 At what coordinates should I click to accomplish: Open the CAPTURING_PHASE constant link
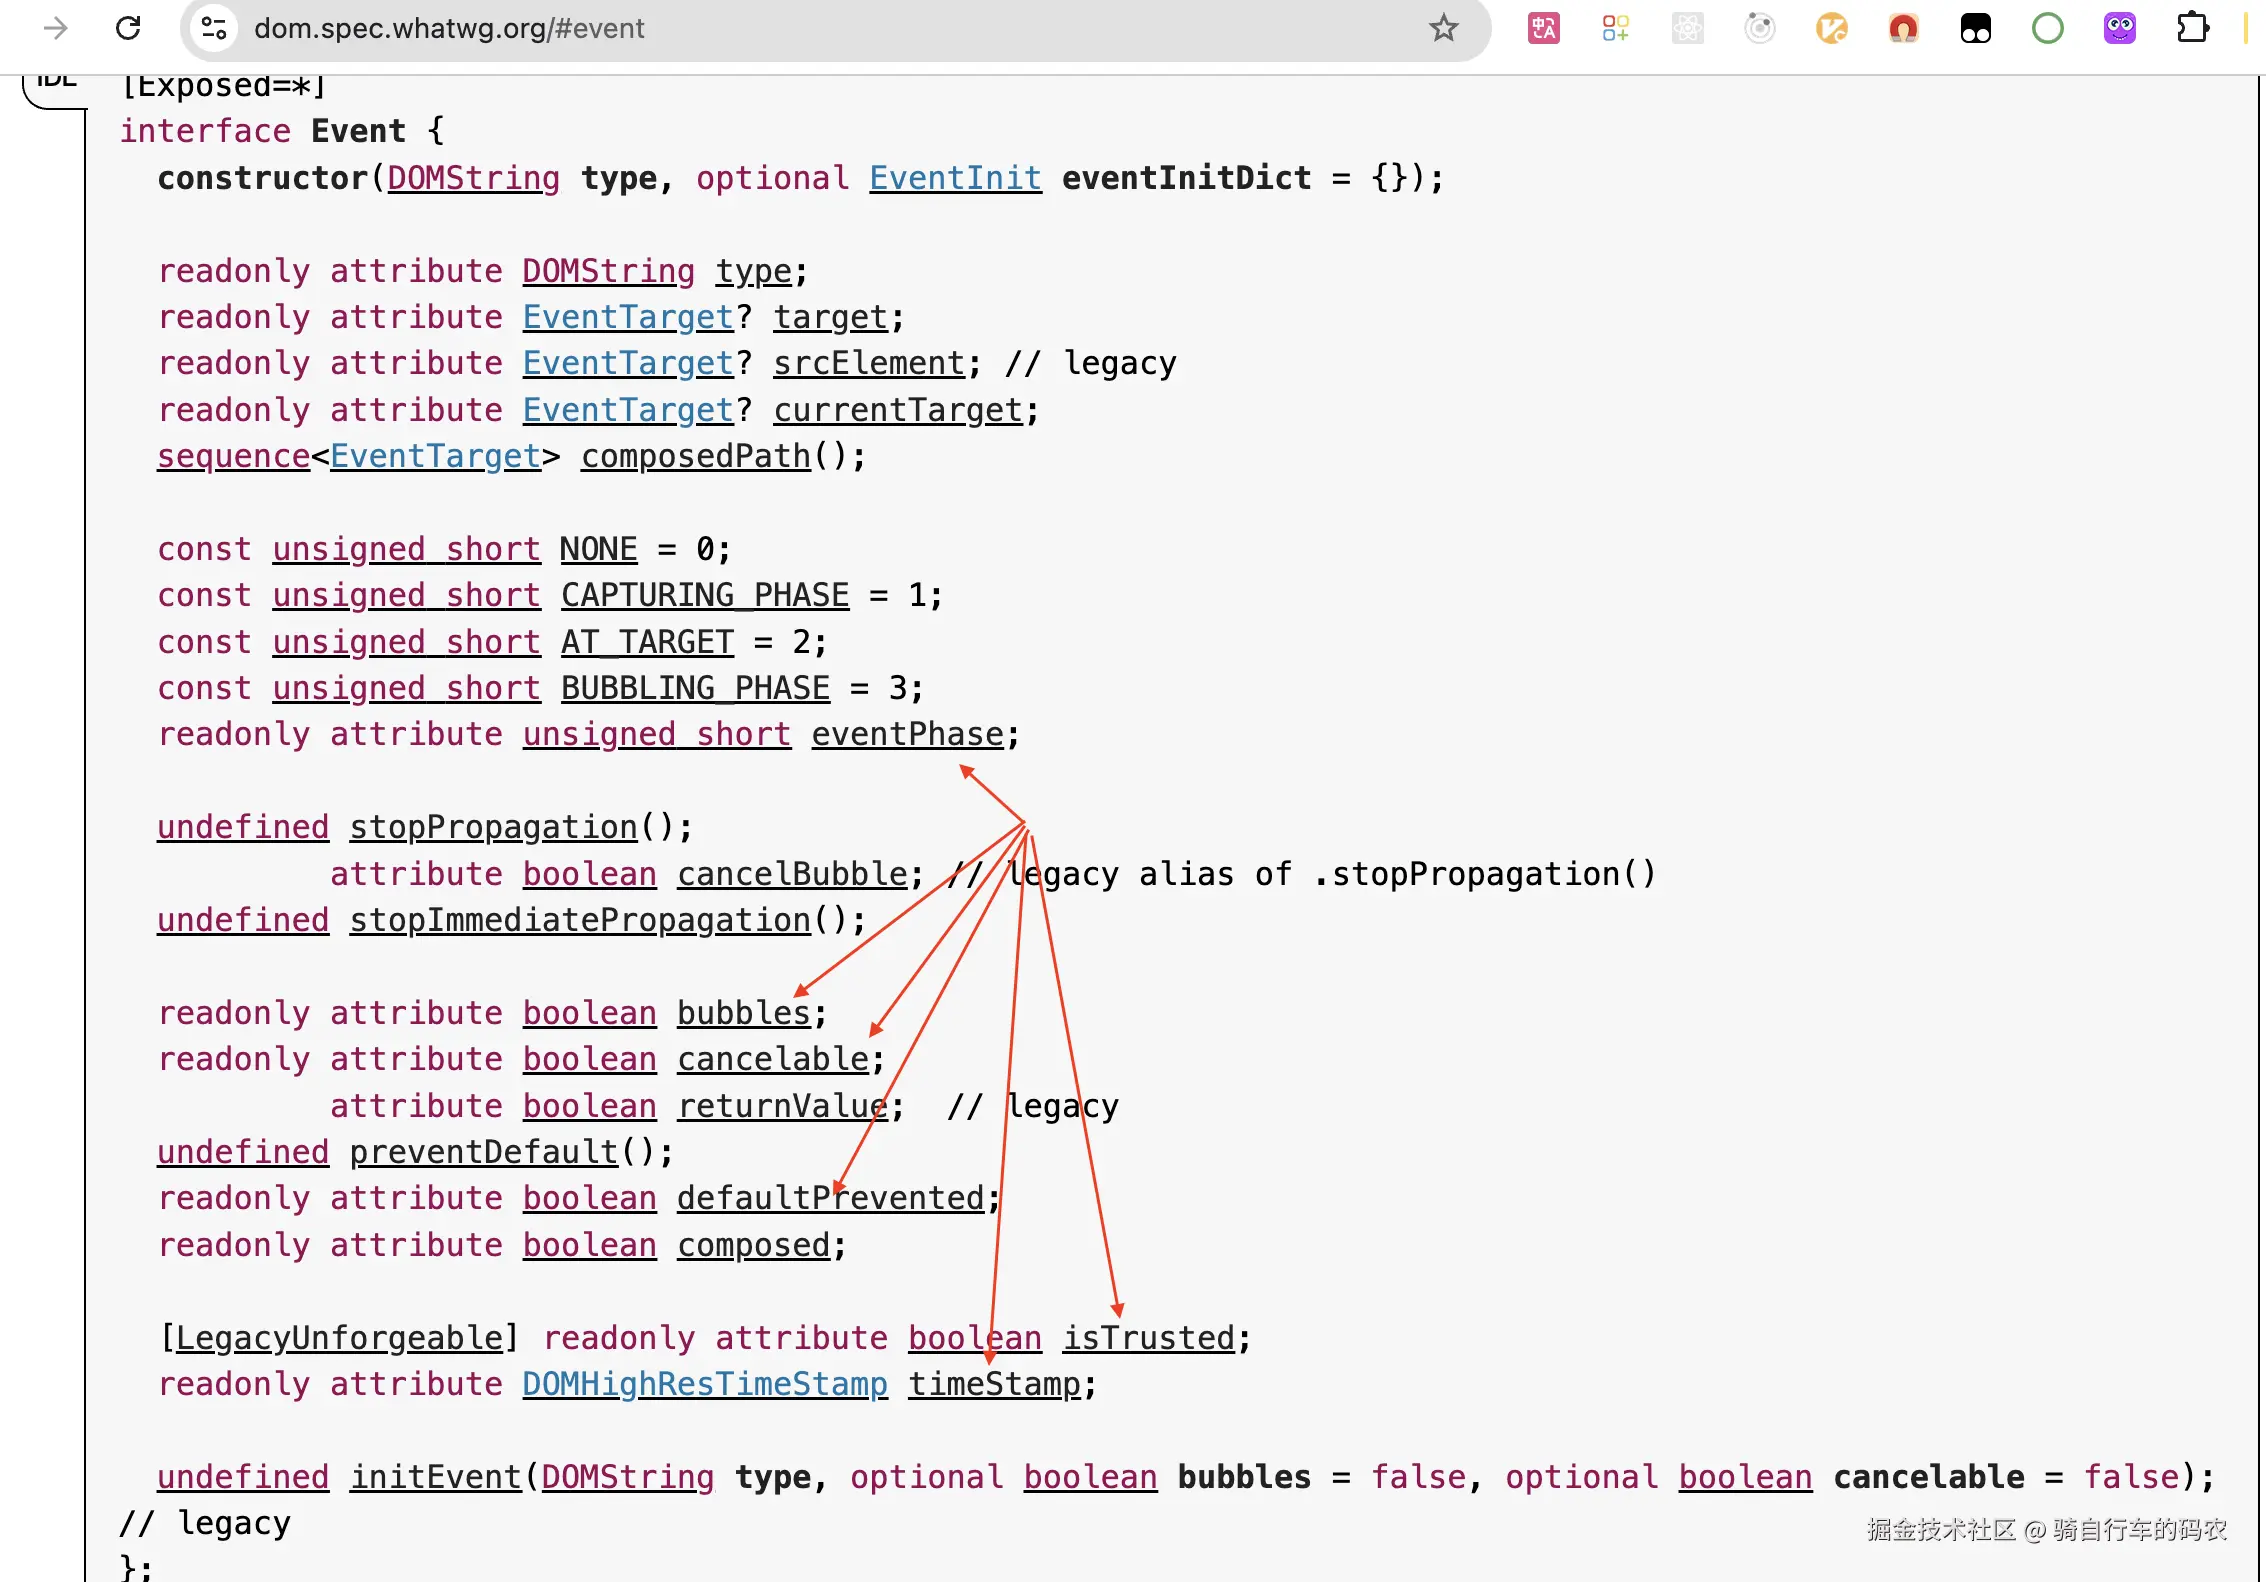coord(704,595)
